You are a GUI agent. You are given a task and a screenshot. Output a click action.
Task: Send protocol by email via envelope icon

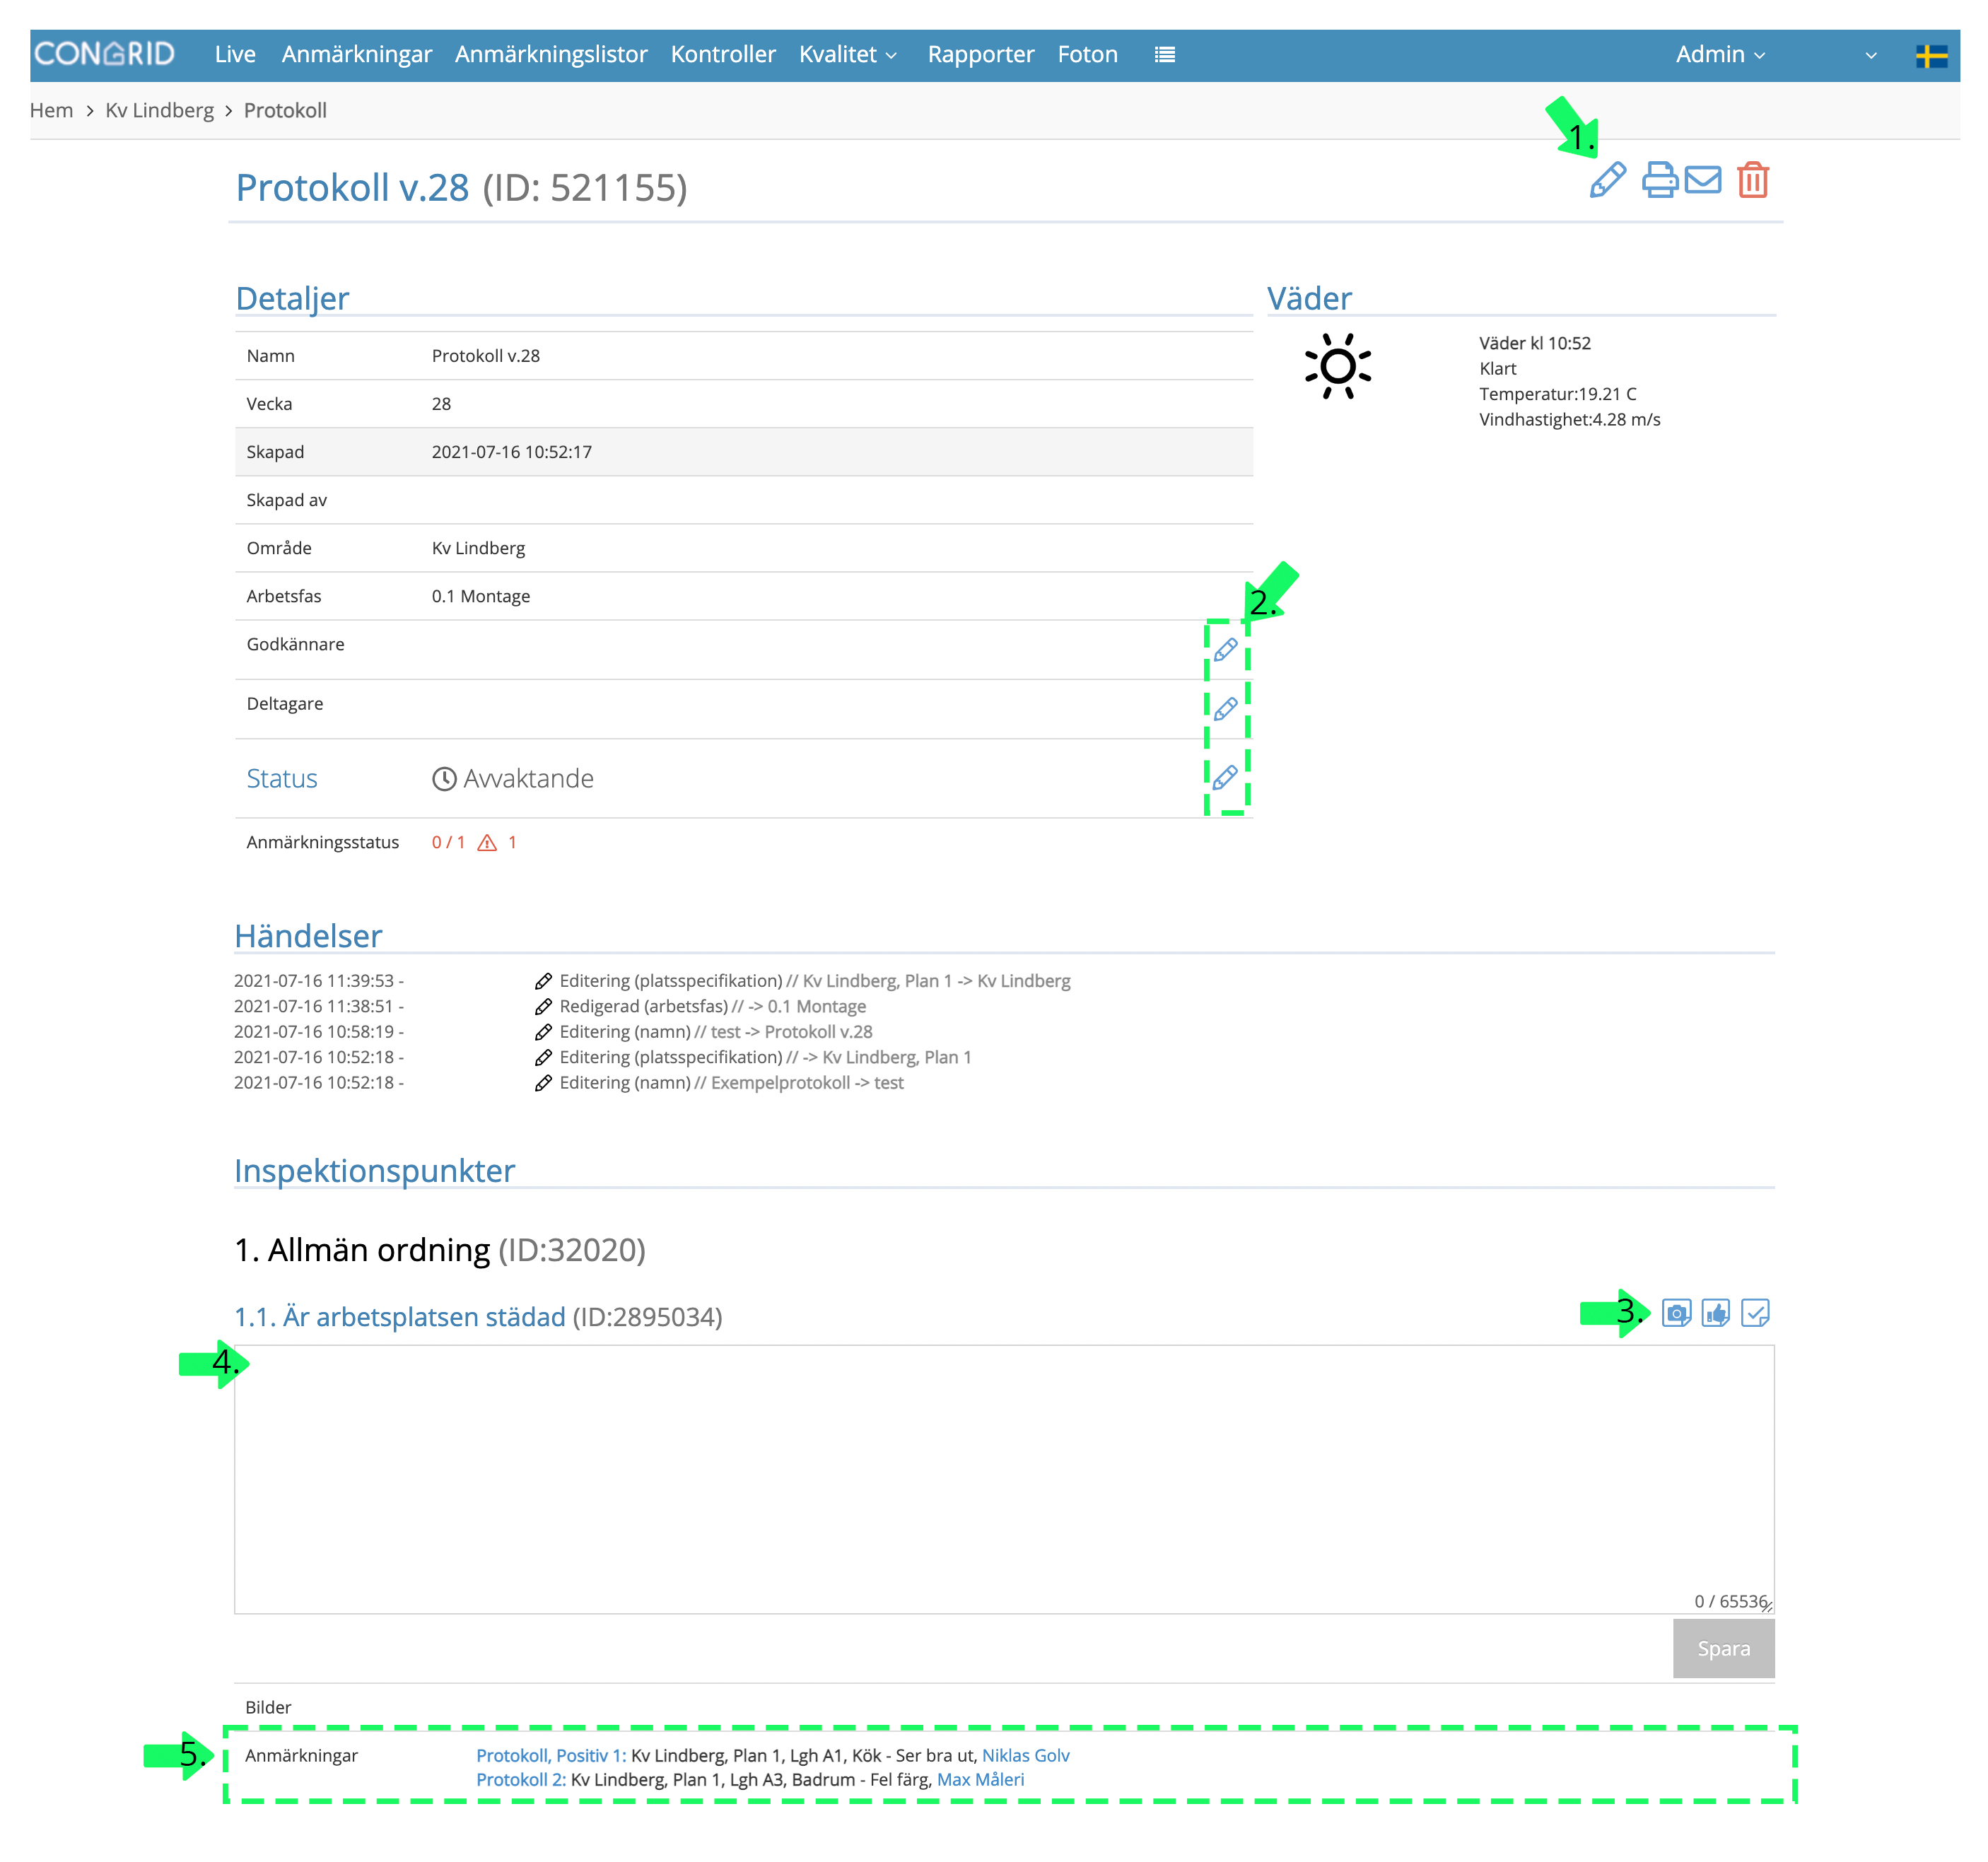click(x=1703, y=180)
